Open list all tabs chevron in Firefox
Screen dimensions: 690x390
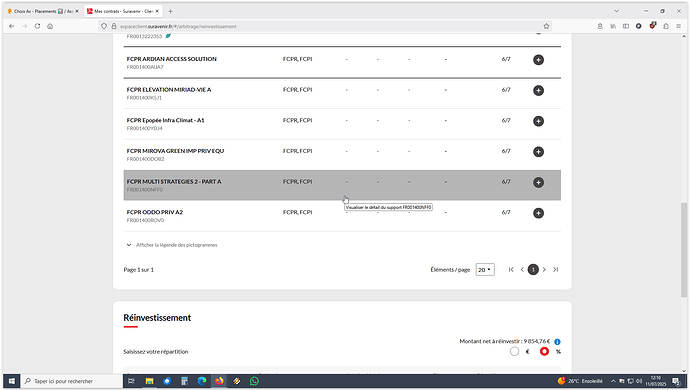click(616, 11)
